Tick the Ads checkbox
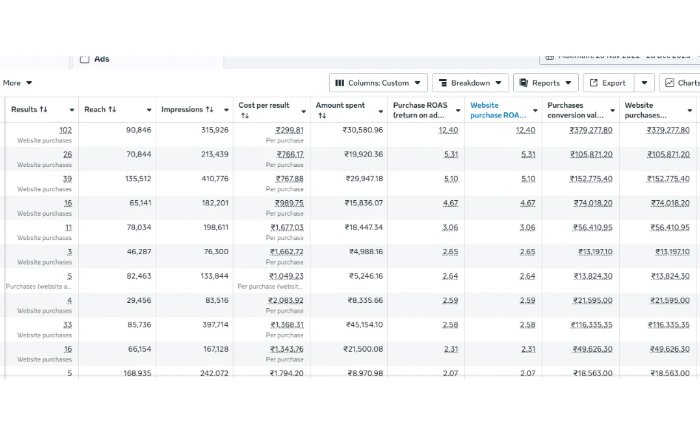700x435 pixels. point(84,59)
